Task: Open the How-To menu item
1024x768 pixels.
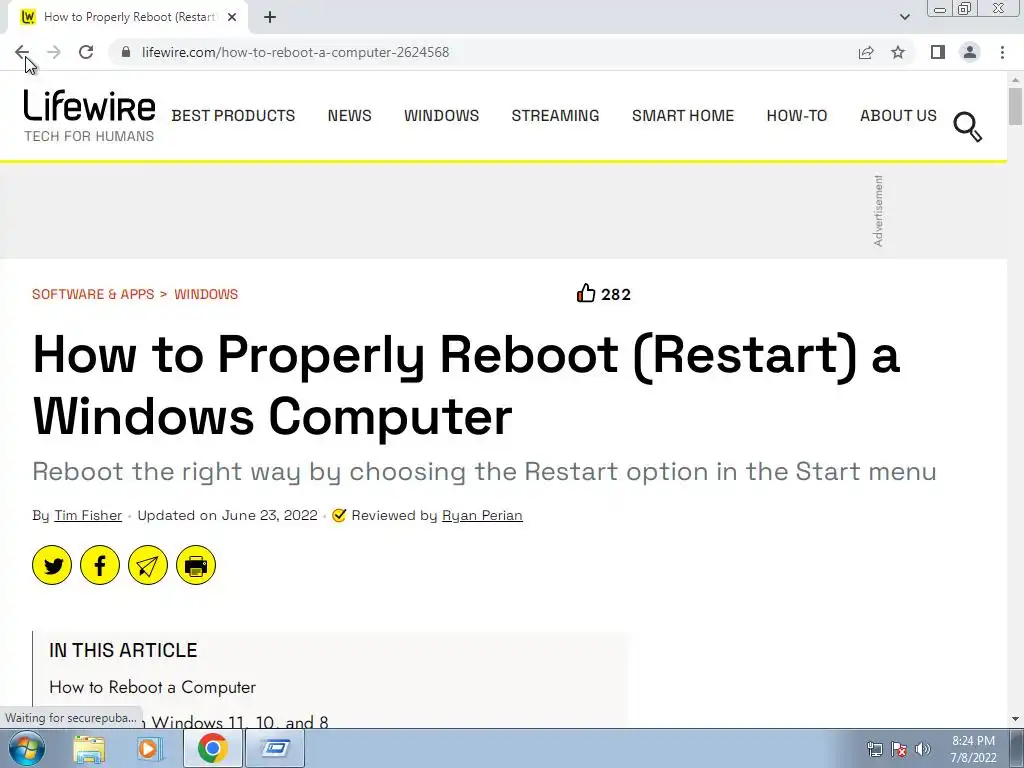Action: coord(797,116)
